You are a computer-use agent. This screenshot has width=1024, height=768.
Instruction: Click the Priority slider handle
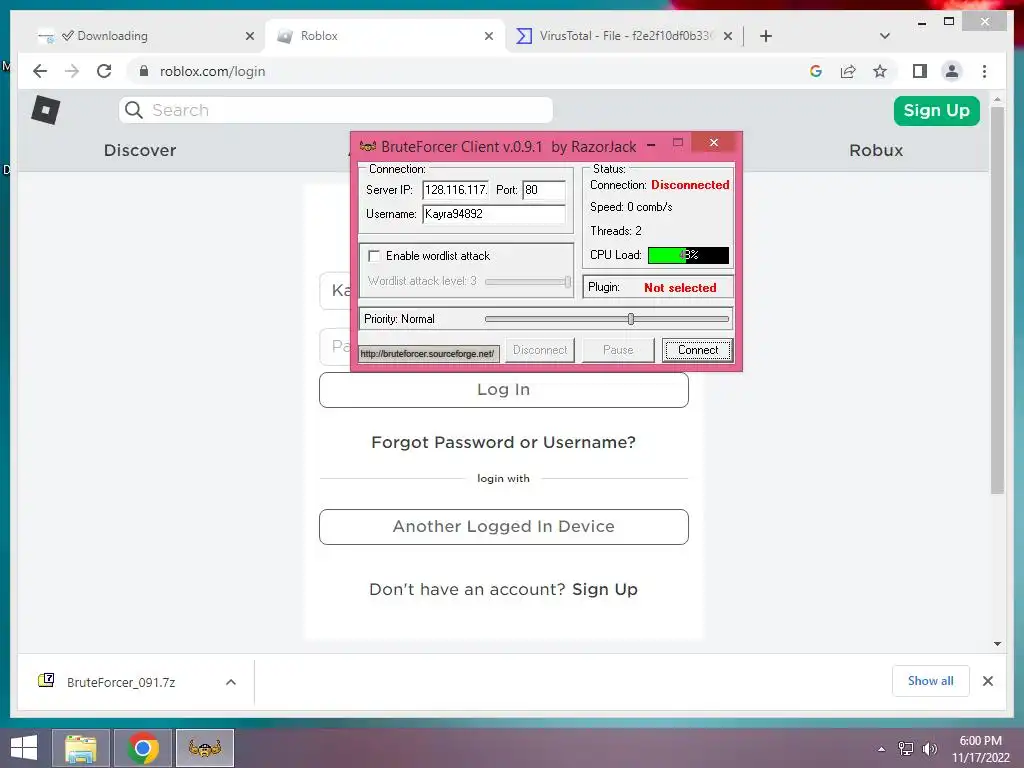point(631,319)
